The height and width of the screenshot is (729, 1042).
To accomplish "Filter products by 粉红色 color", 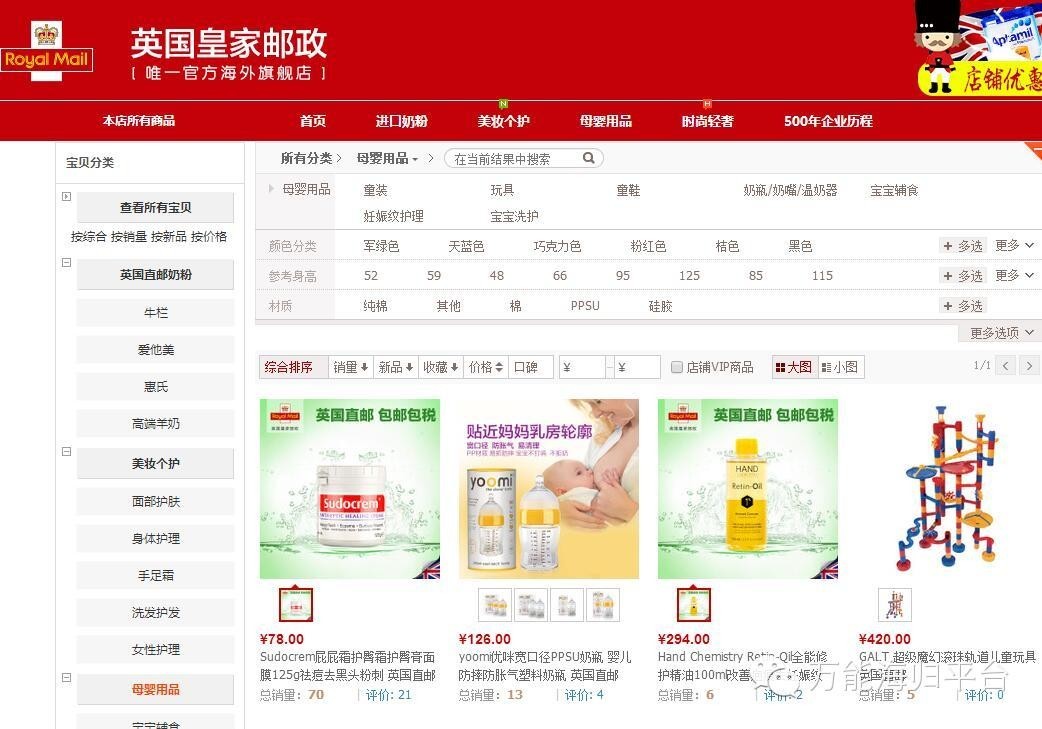I will 648,245.
